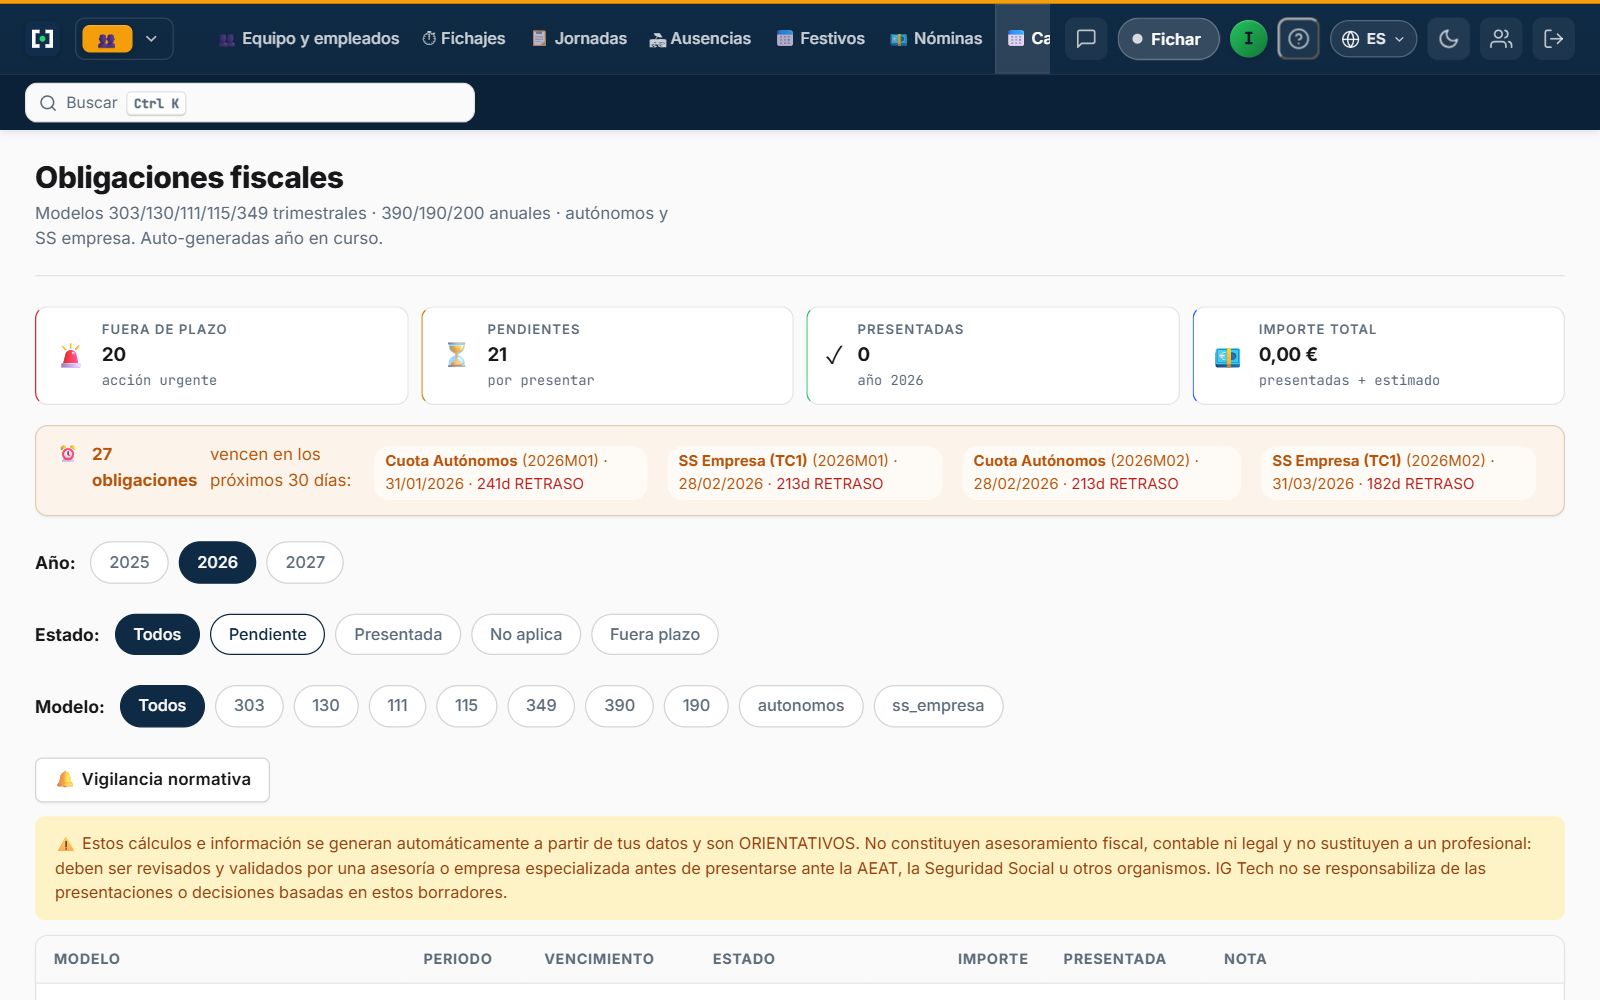Open the users icon in the header
Image resolution: width=1600 pixels, height=1000 pixels.
(1501, 39)
